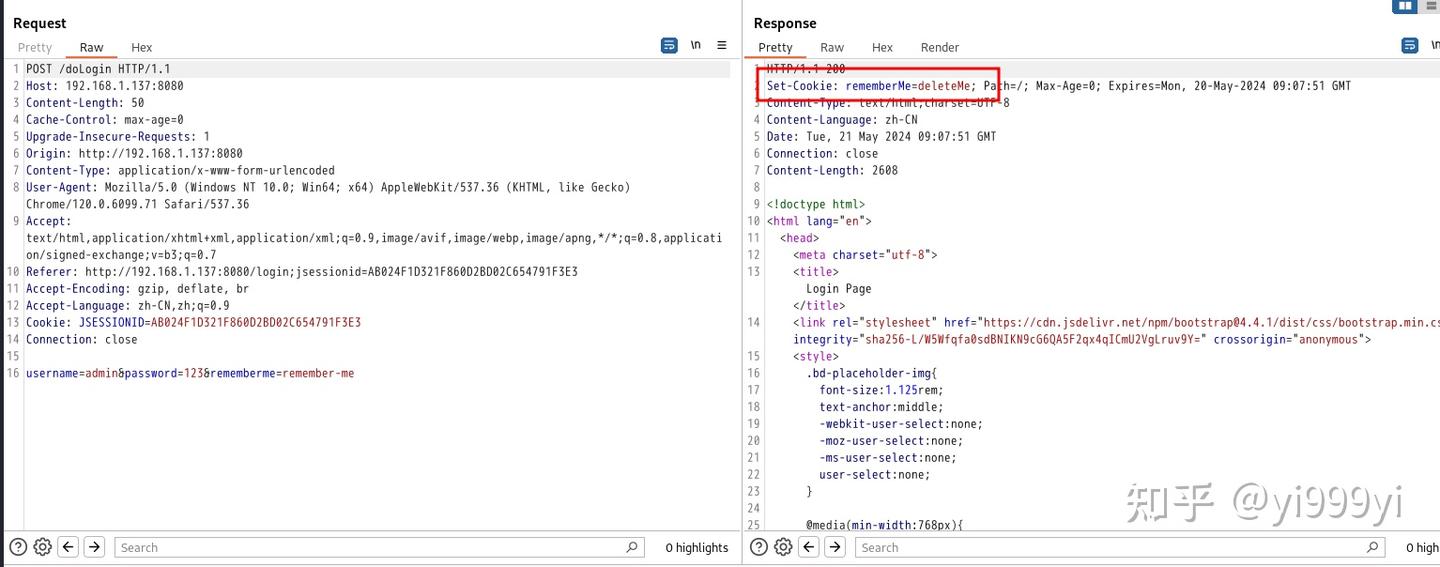
Task: Click the 'Content-Length: 50' request header
Action: (x=85, y=103)
